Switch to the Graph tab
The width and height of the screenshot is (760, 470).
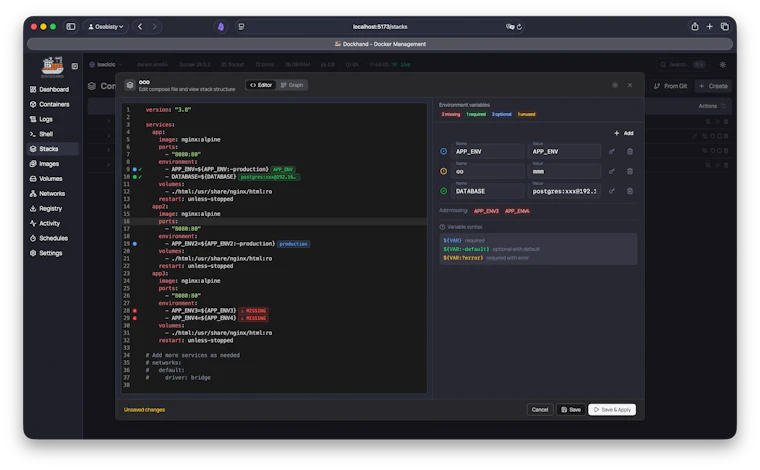pos(292,85)
